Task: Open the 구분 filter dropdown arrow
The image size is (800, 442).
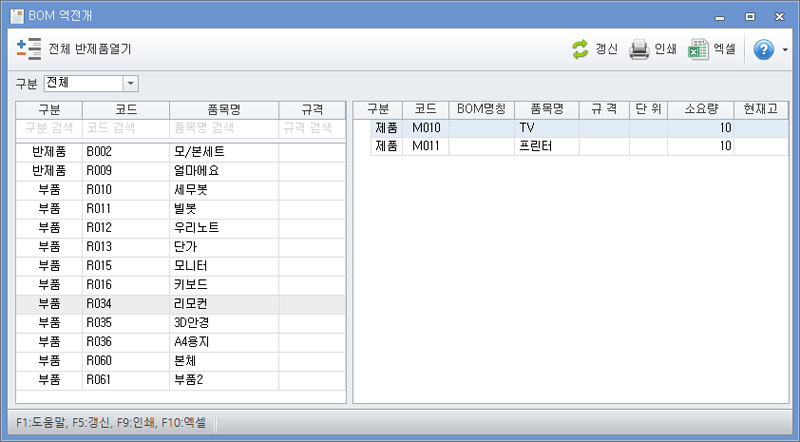Action: click(130, 83)
